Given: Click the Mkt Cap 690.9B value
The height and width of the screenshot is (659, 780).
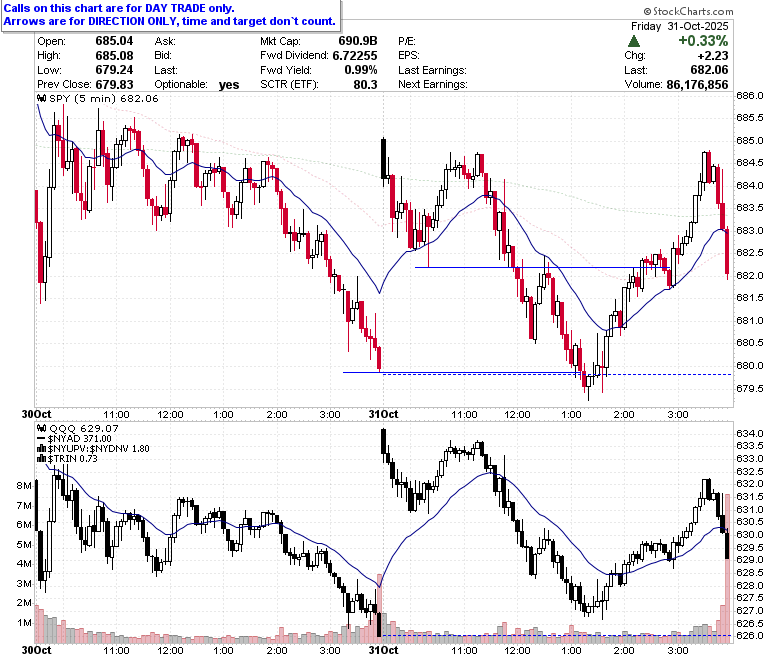Looking at the screenshot, I should 358,41.
